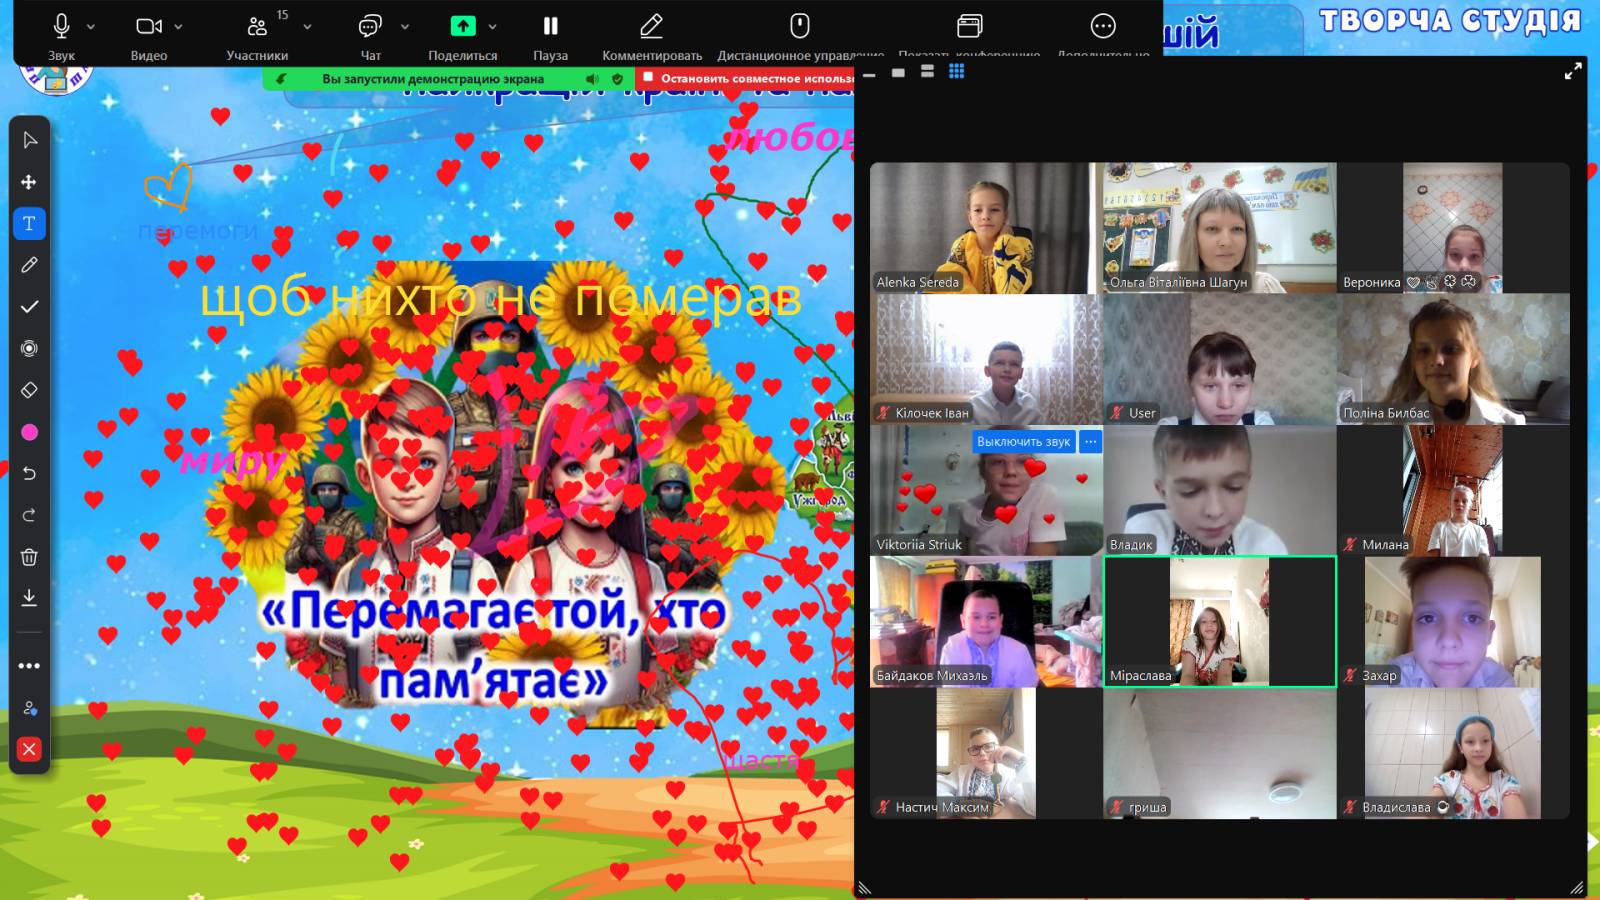Select the Захар video tile
The height and width of the screenshot is (900, 1600).
point(1453,621)
